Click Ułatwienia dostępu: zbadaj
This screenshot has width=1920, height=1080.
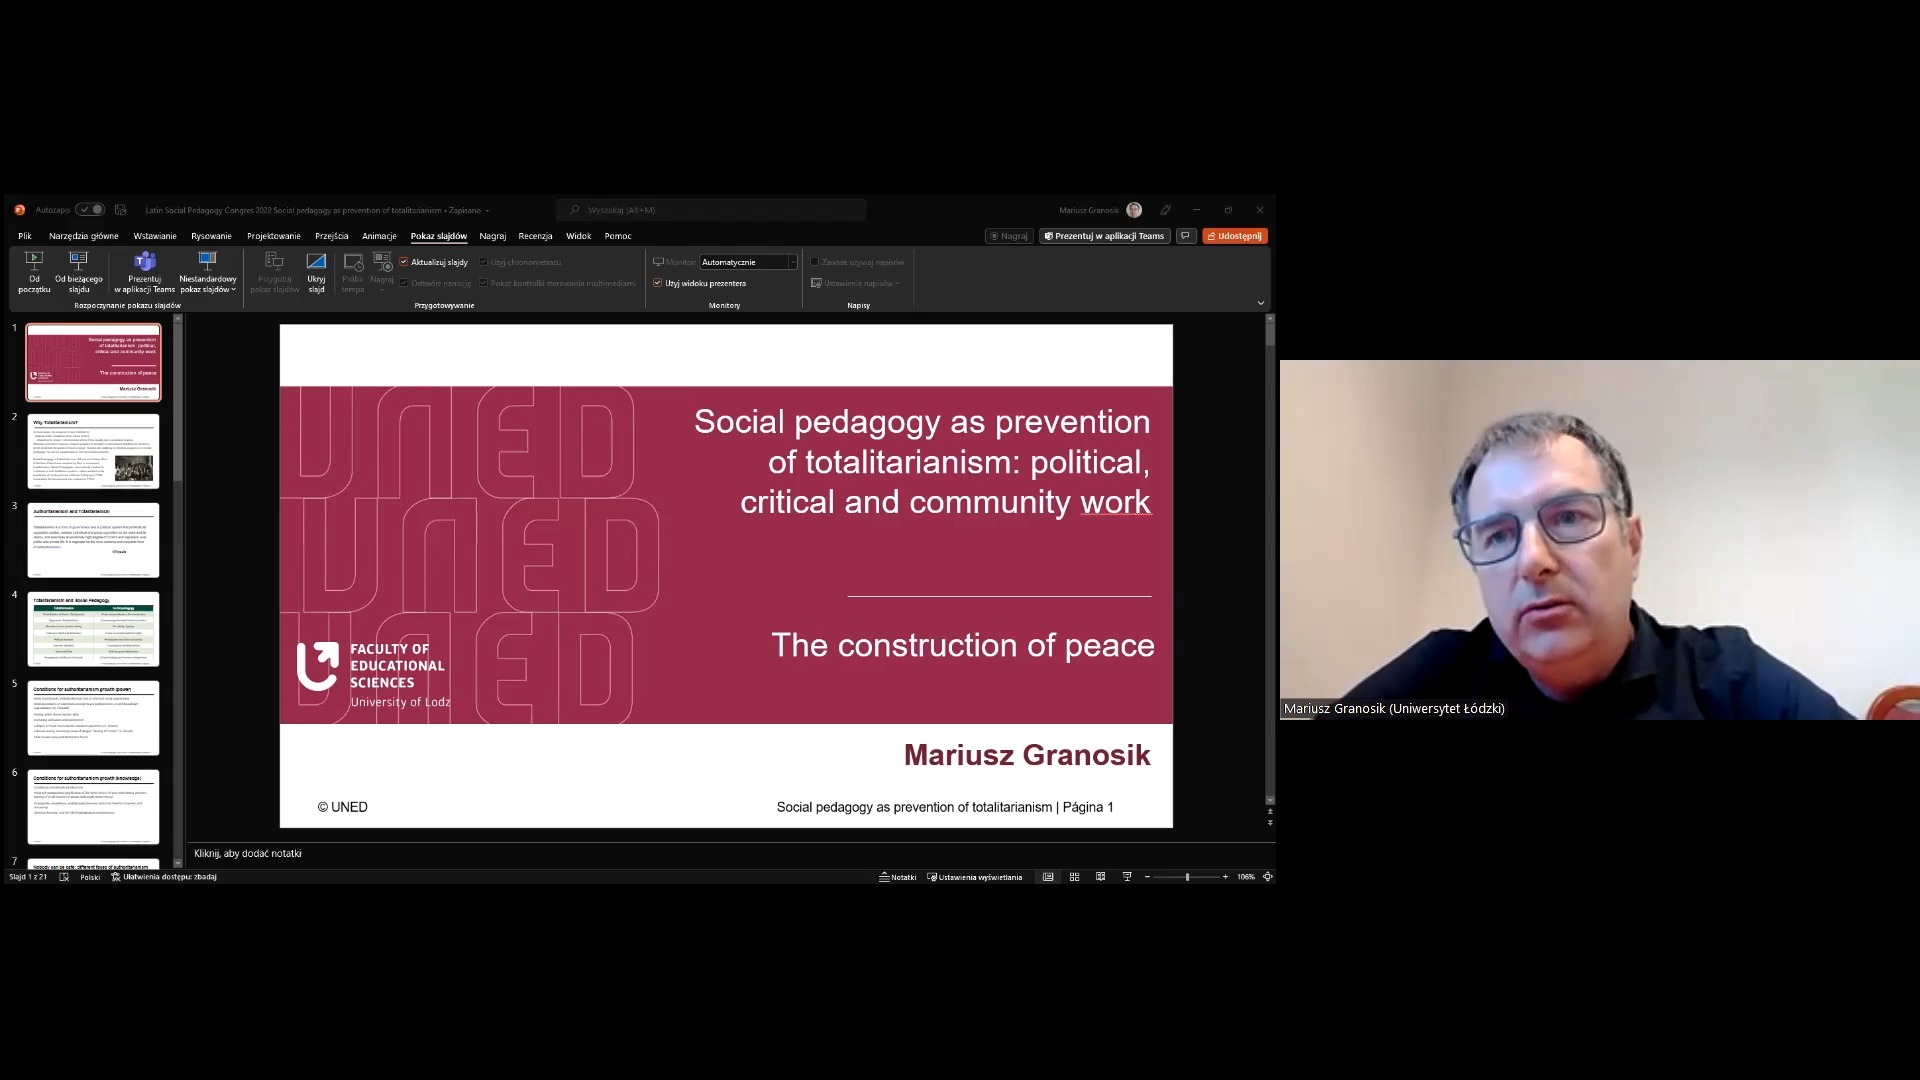coord(164,877)
